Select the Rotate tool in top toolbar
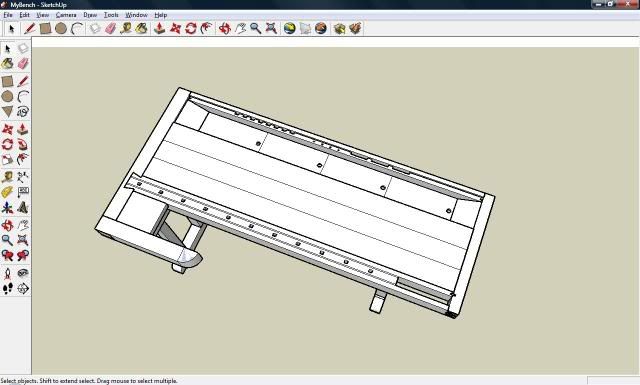Image resolution: width=640 pixels, height=385 pixels. [x=191, y=29]
